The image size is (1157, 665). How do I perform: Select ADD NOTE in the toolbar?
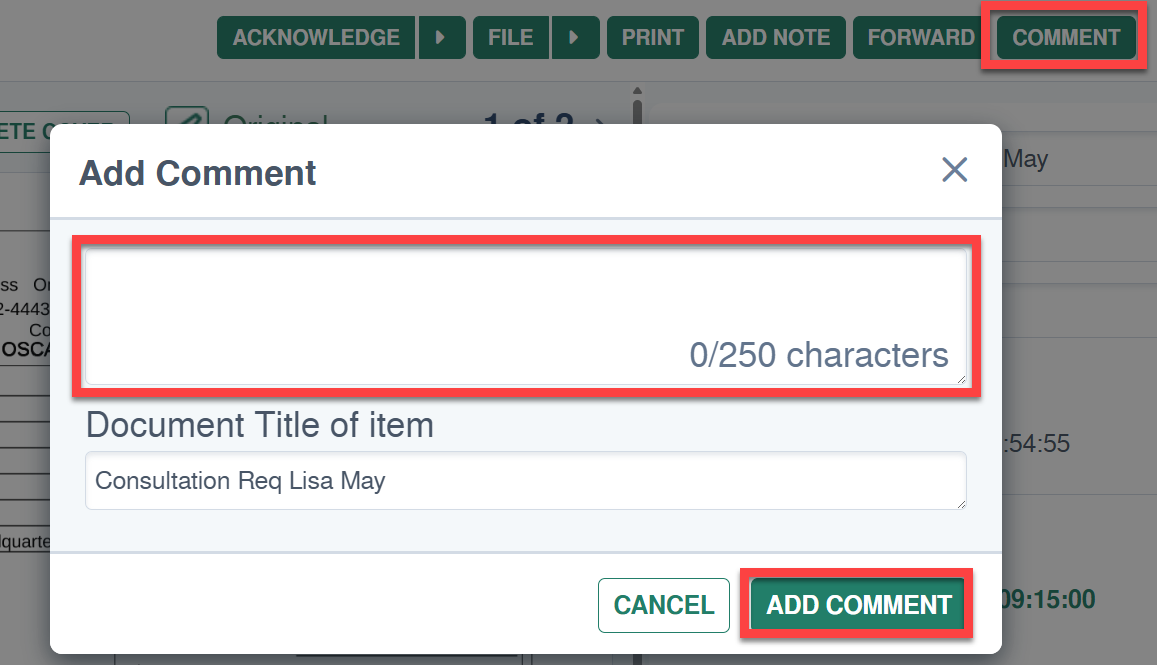[x=776, y=38]
